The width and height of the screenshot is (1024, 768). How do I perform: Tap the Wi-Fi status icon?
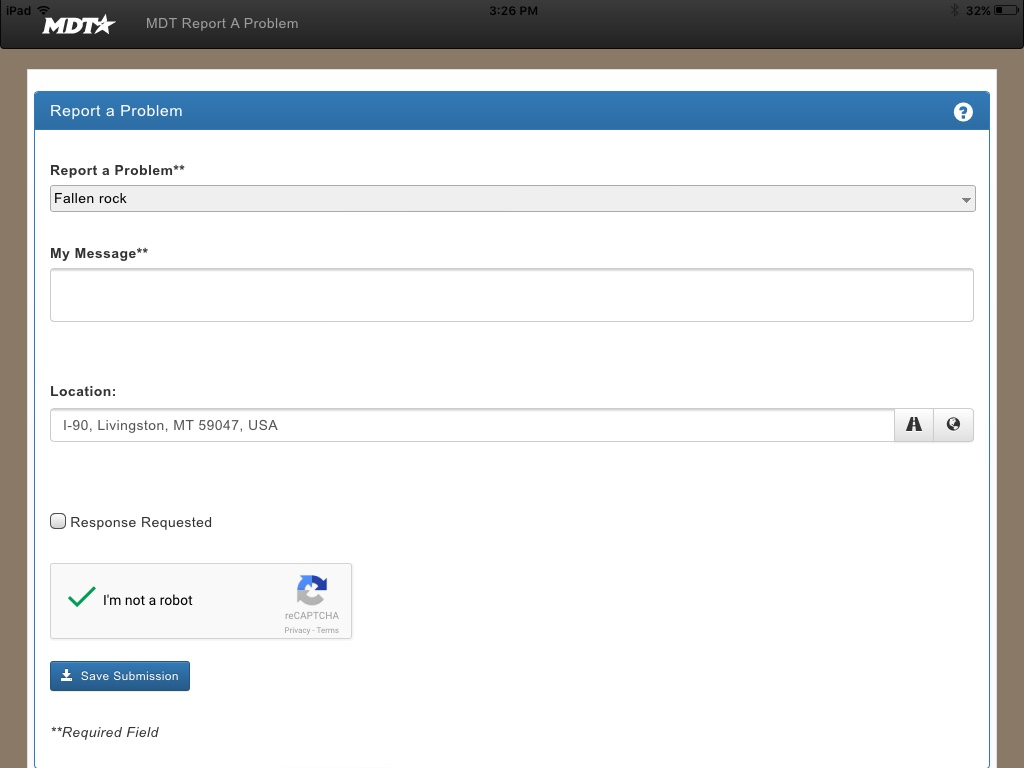44,10
